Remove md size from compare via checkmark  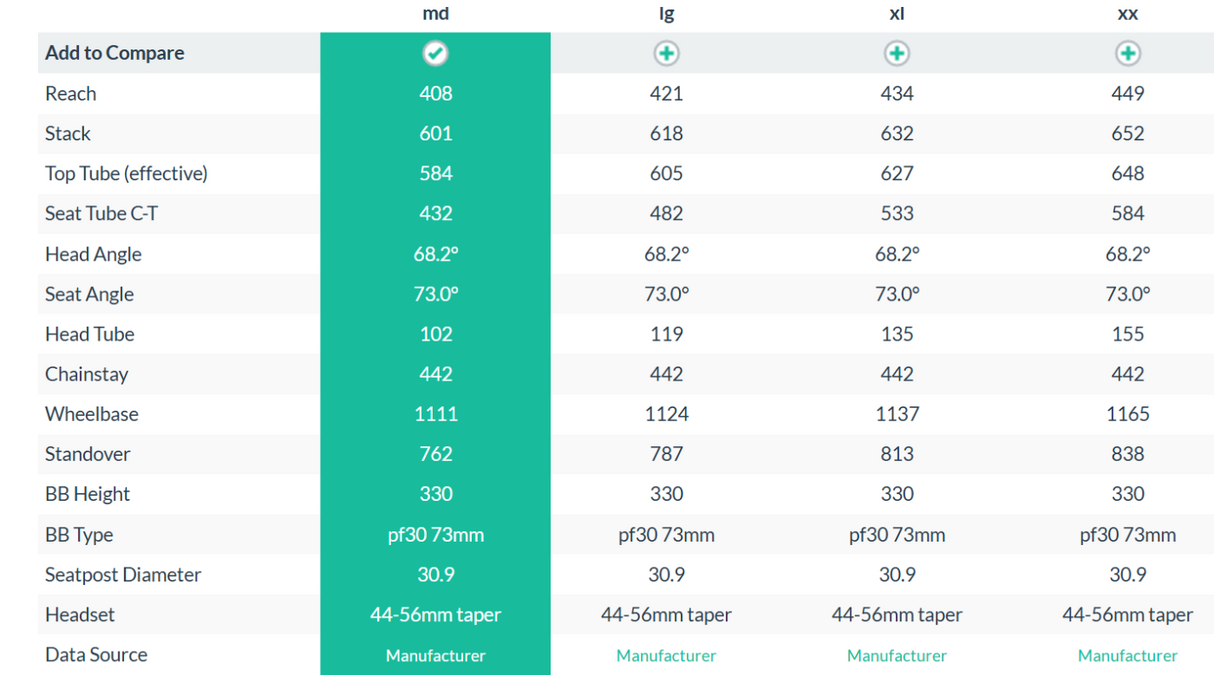click(x=435, y=53)
